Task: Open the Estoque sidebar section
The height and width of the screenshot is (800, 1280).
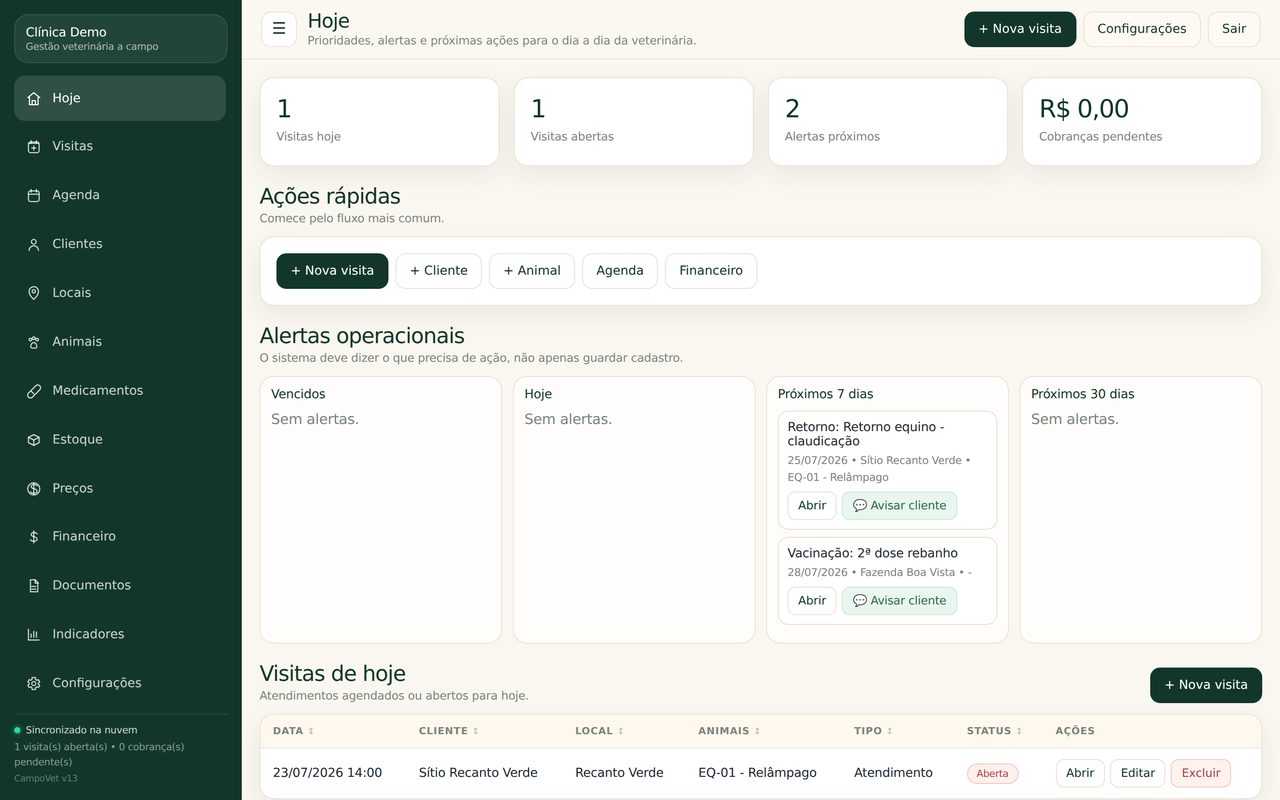Action: pyautogui.click(x=120, y=440)
